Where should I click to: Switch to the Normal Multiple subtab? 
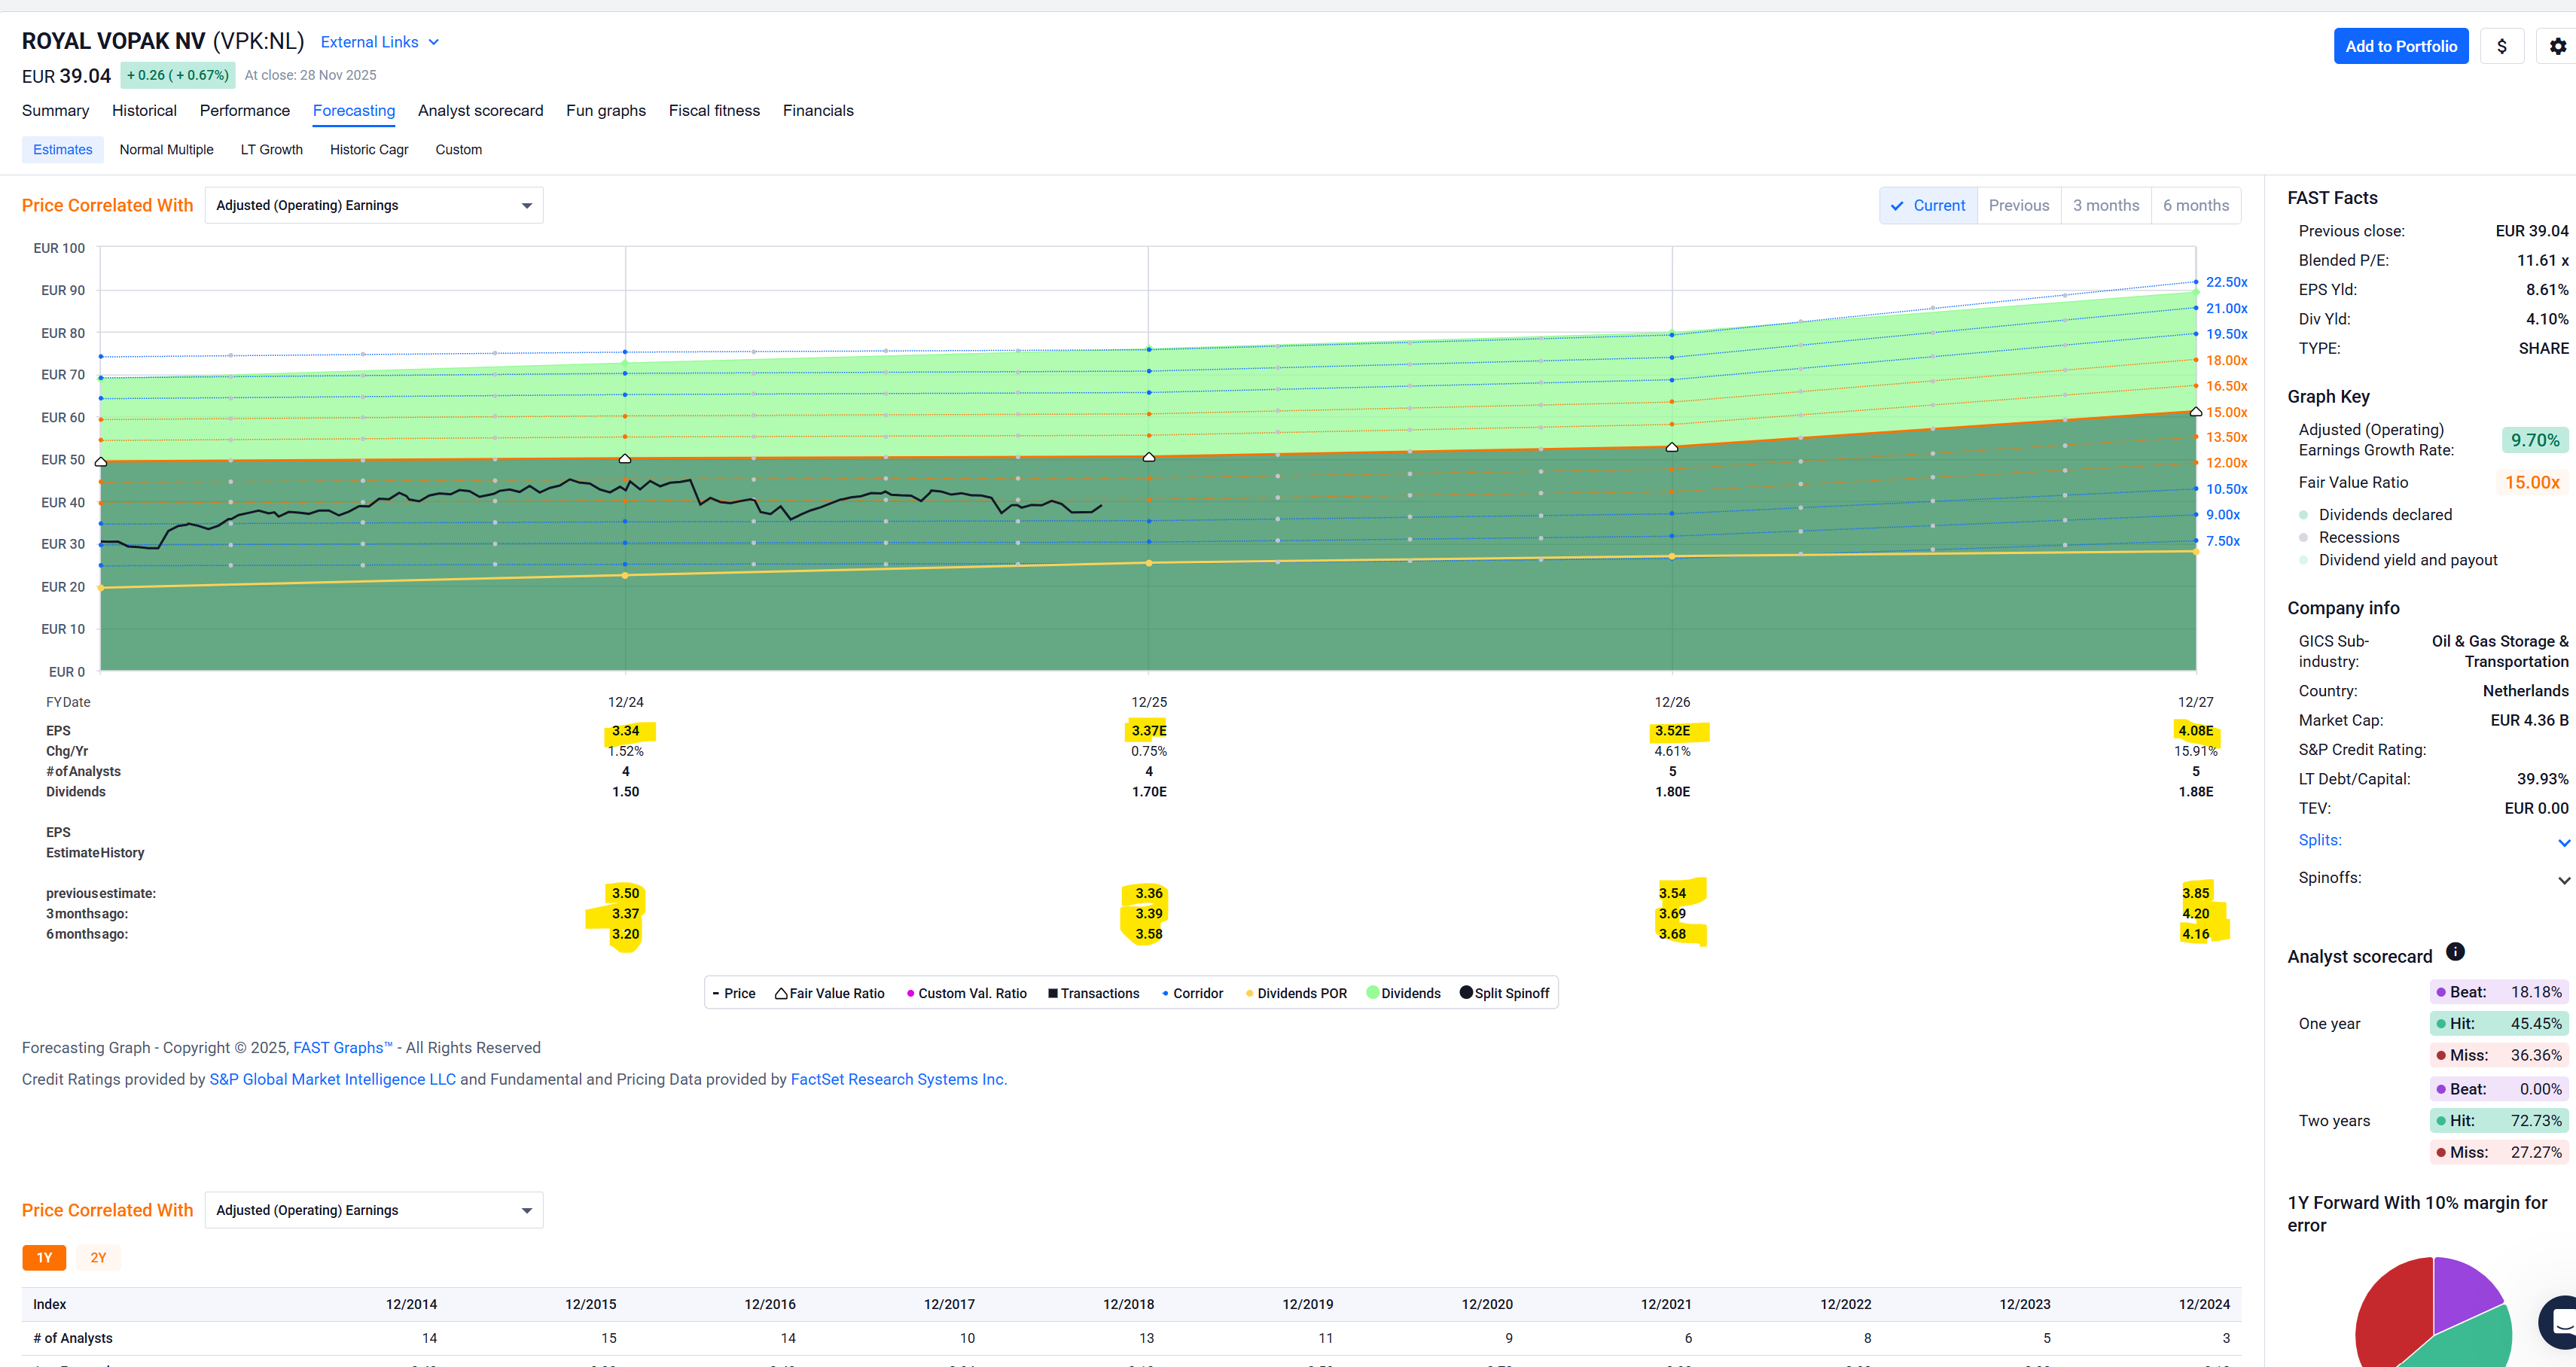tap(166, 149)
